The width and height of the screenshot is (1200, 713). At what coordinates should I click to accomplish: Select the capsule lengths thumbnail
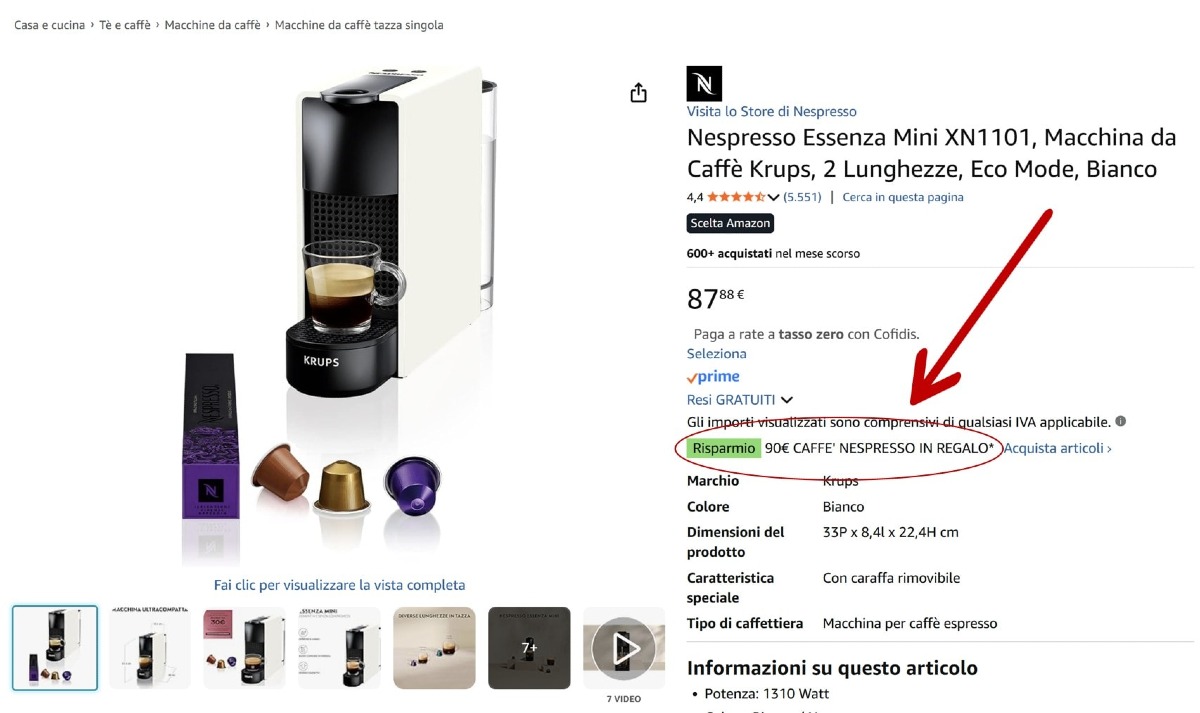pos(435,648)
